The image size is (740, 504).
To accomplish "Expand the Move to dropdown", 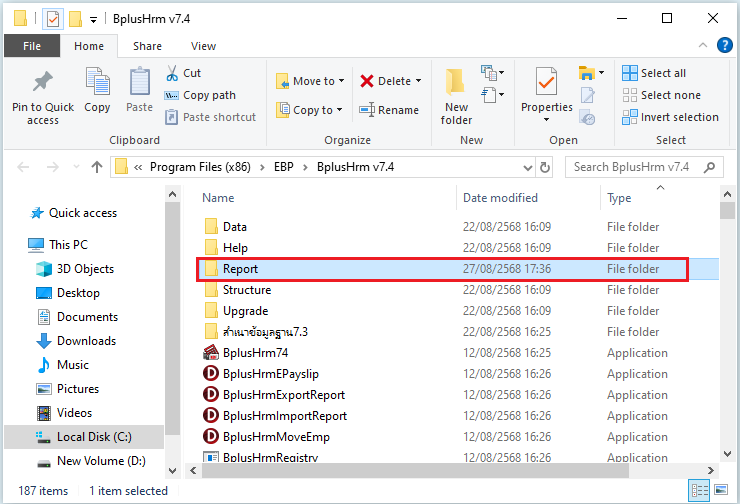I will click(x=341, y=81).
